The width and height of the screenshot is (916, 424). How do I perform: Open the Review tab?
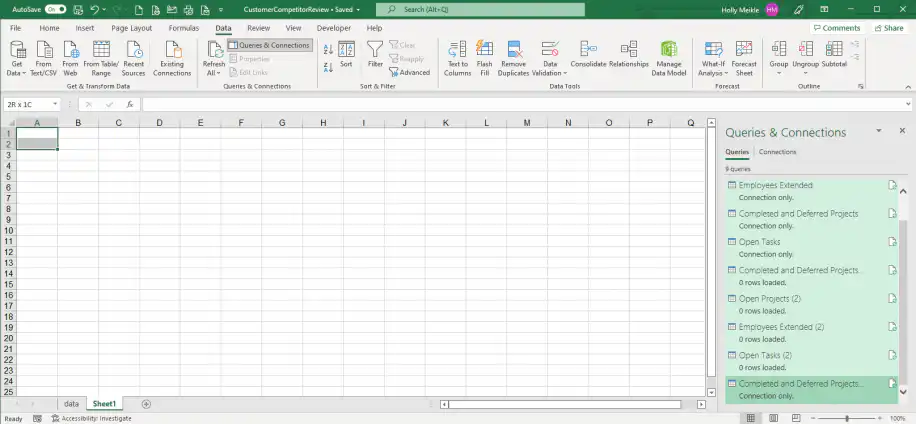point(258,28)
